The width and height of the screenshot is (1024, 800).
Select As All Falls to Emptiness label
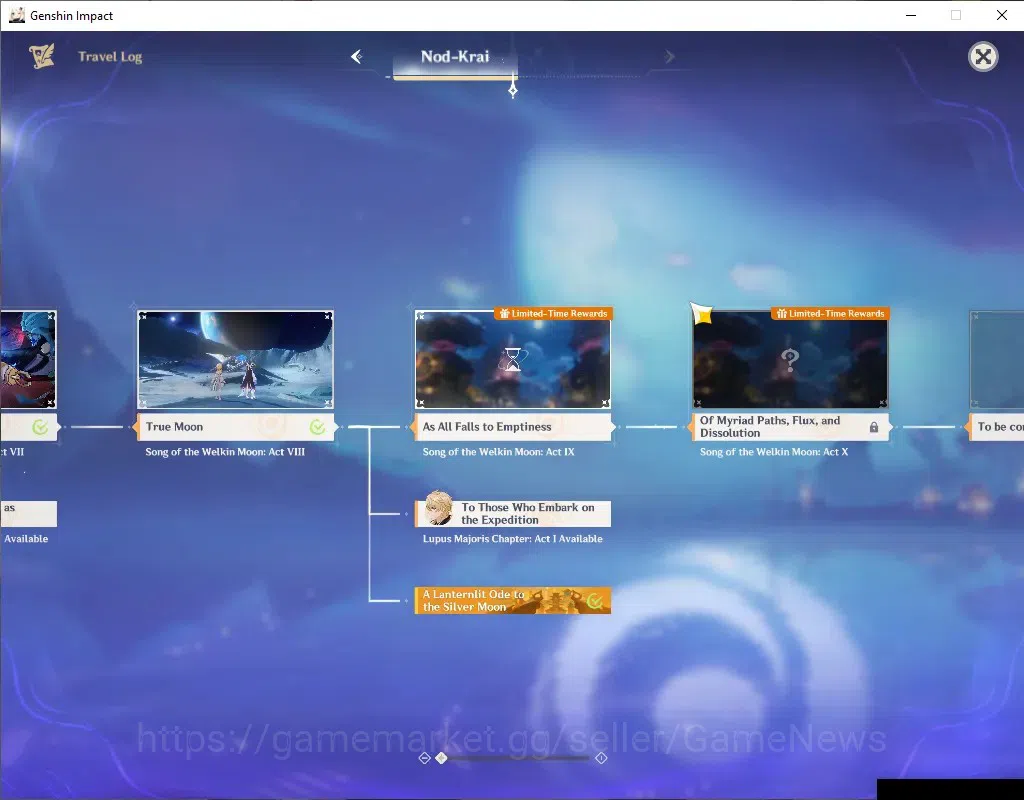(x=513, y=427)
